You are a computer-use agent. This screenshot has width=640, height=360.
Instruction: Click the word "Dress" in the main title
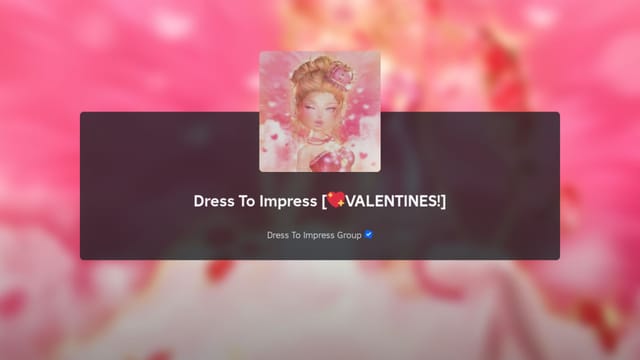click(214, 201)
